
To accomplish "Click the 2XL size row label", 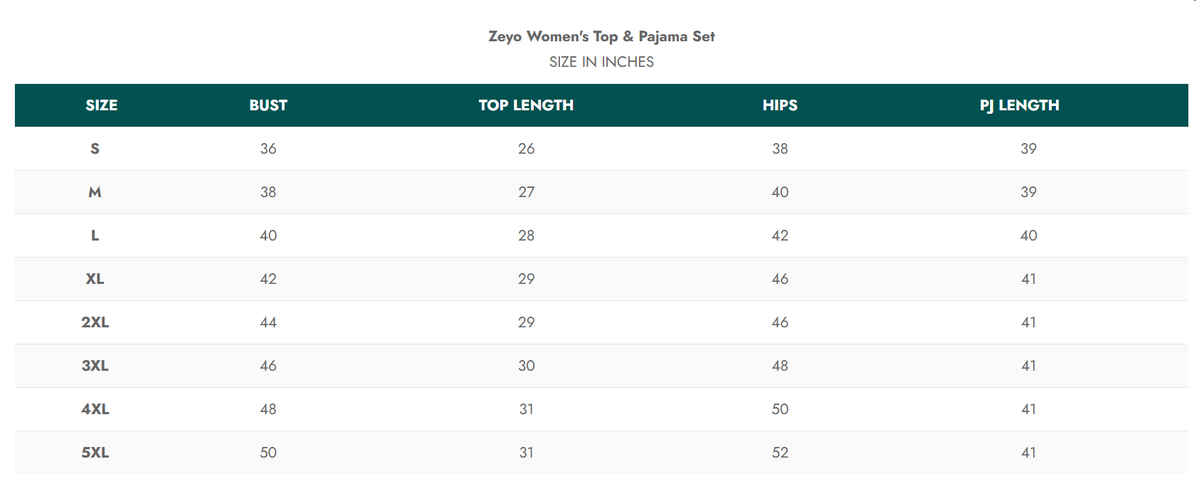I will tap(95, 323).
